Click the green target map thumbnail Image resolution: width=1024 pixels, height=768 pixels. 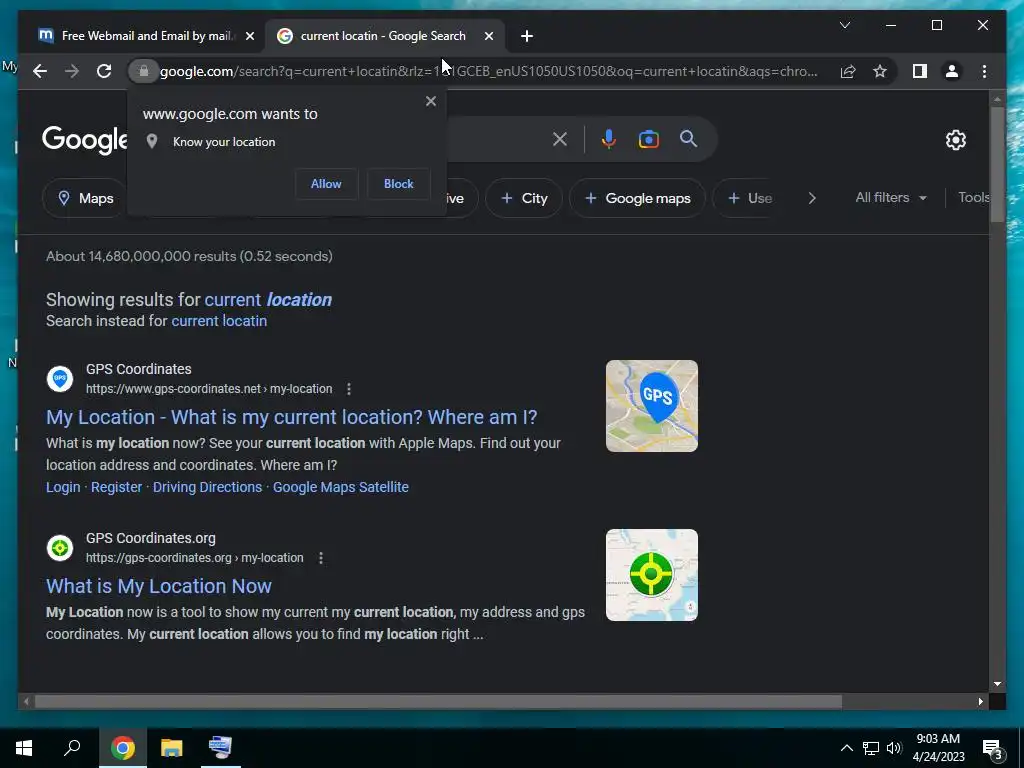tap(652, 575)
